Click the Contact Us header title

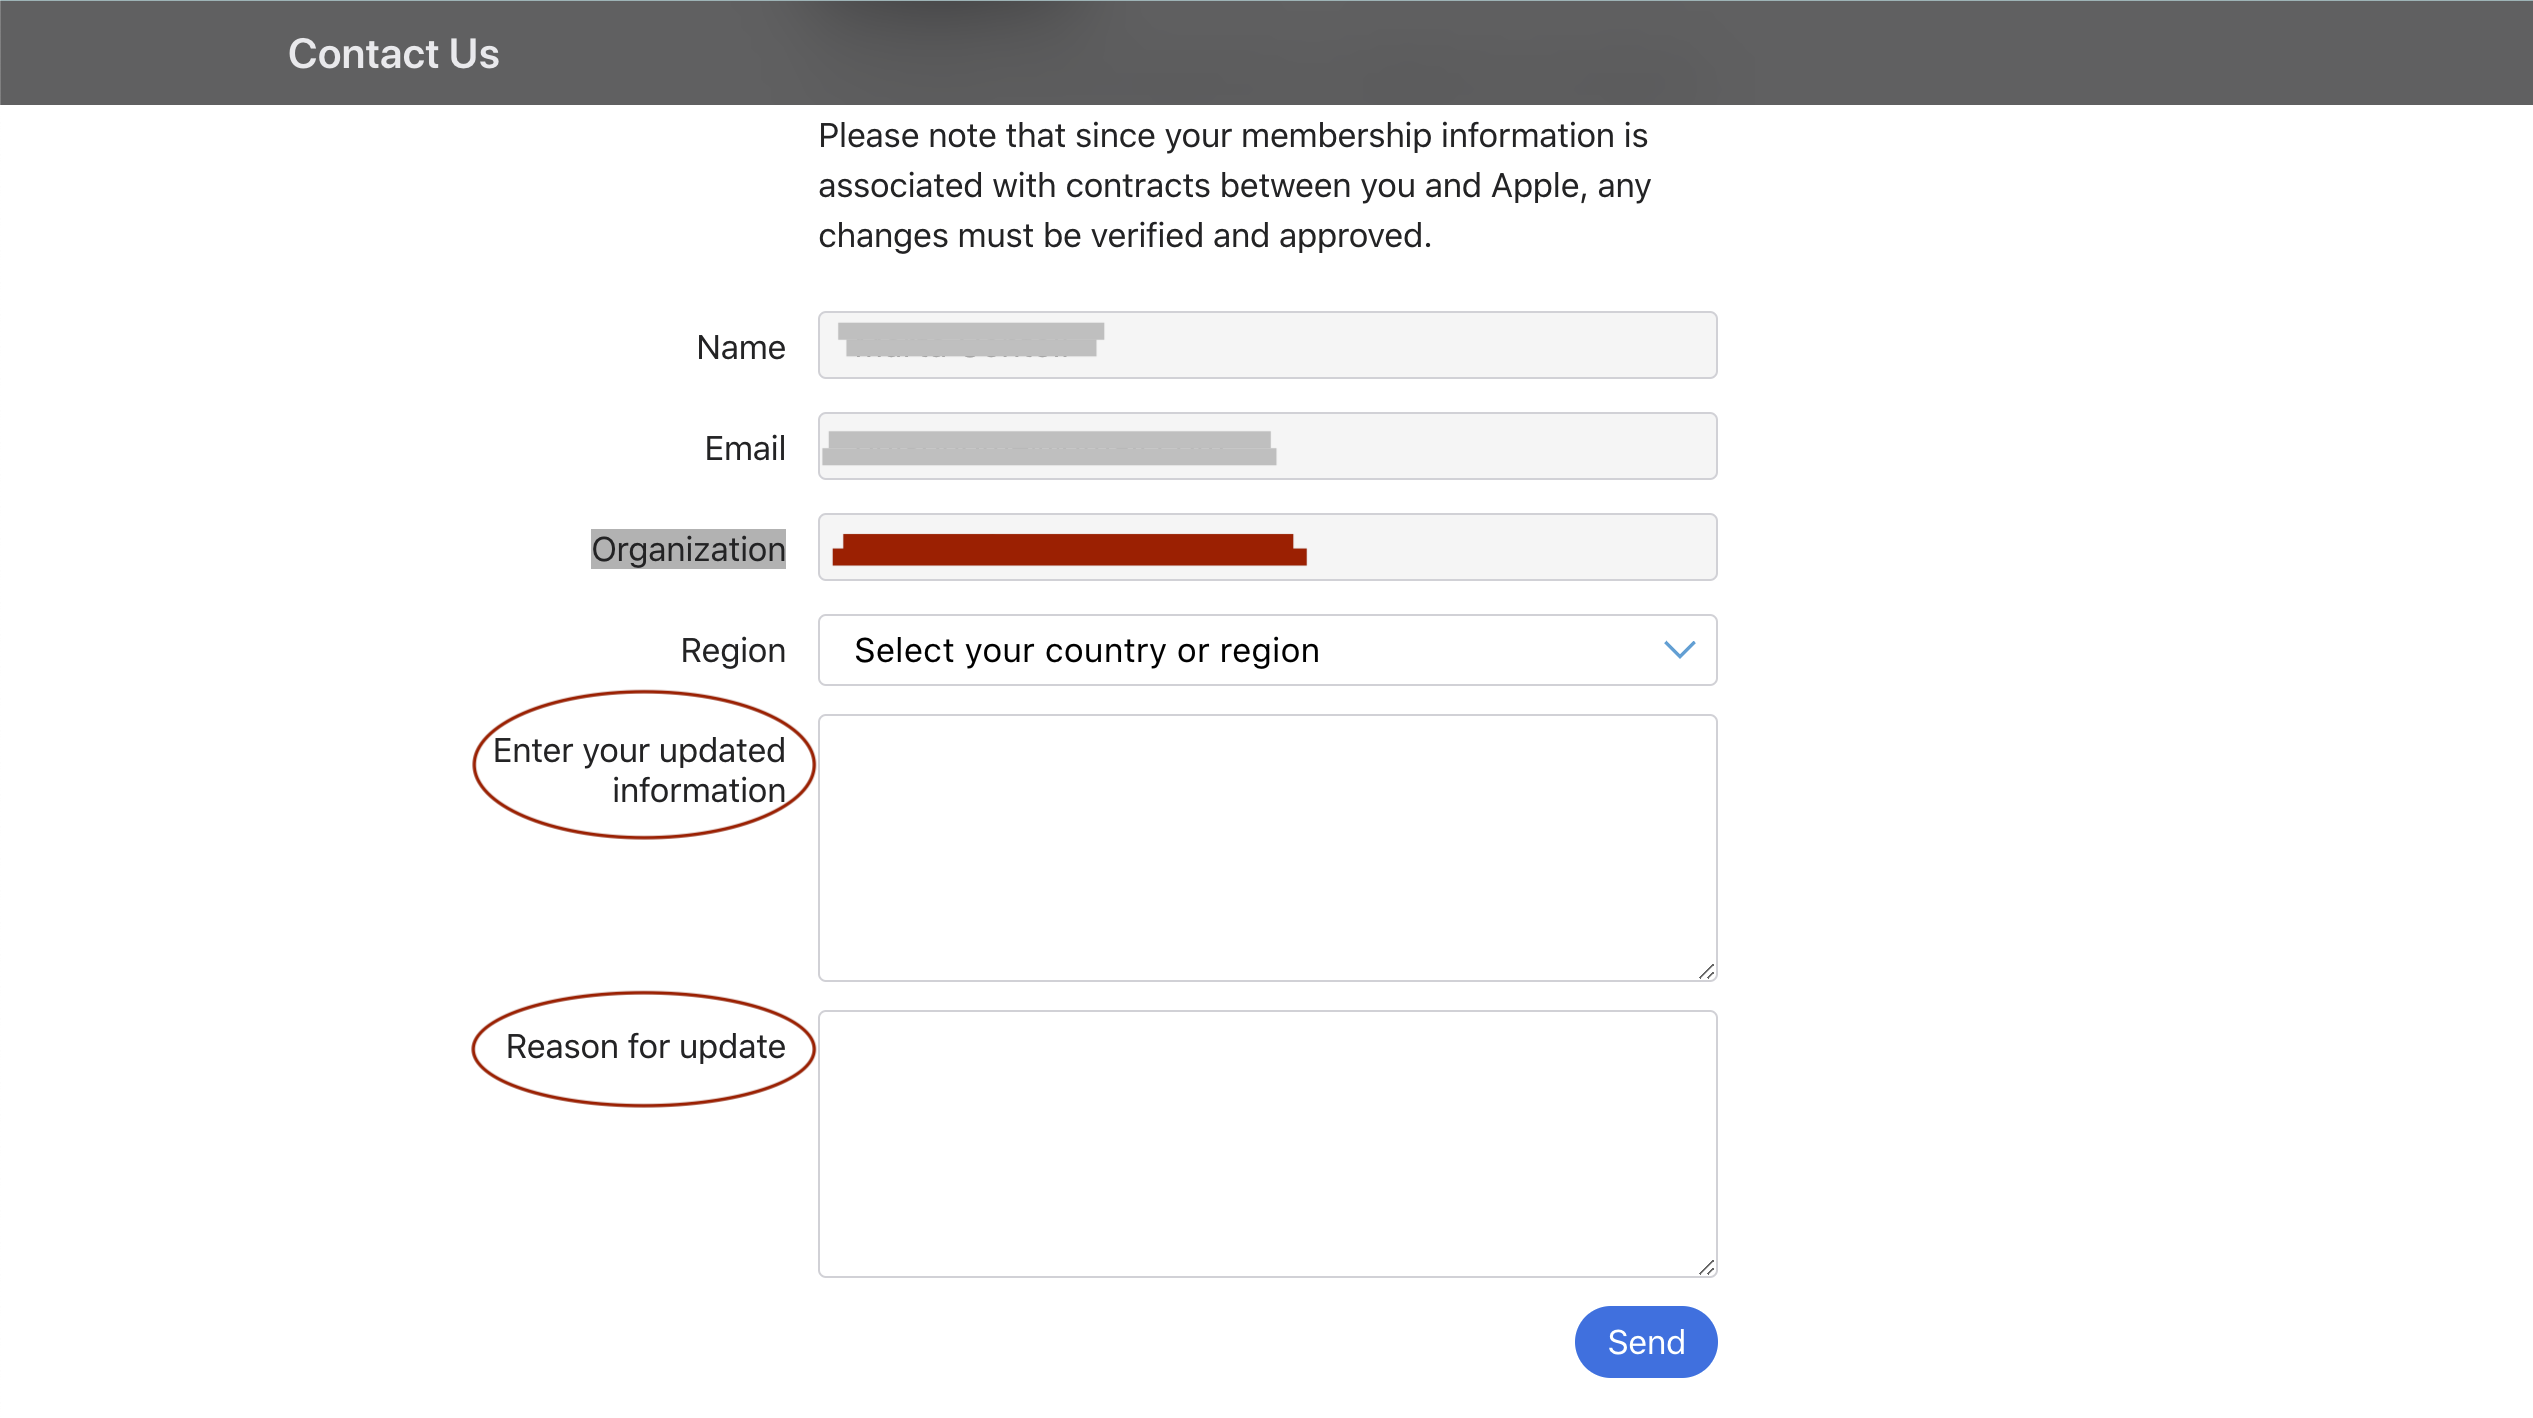393,54
